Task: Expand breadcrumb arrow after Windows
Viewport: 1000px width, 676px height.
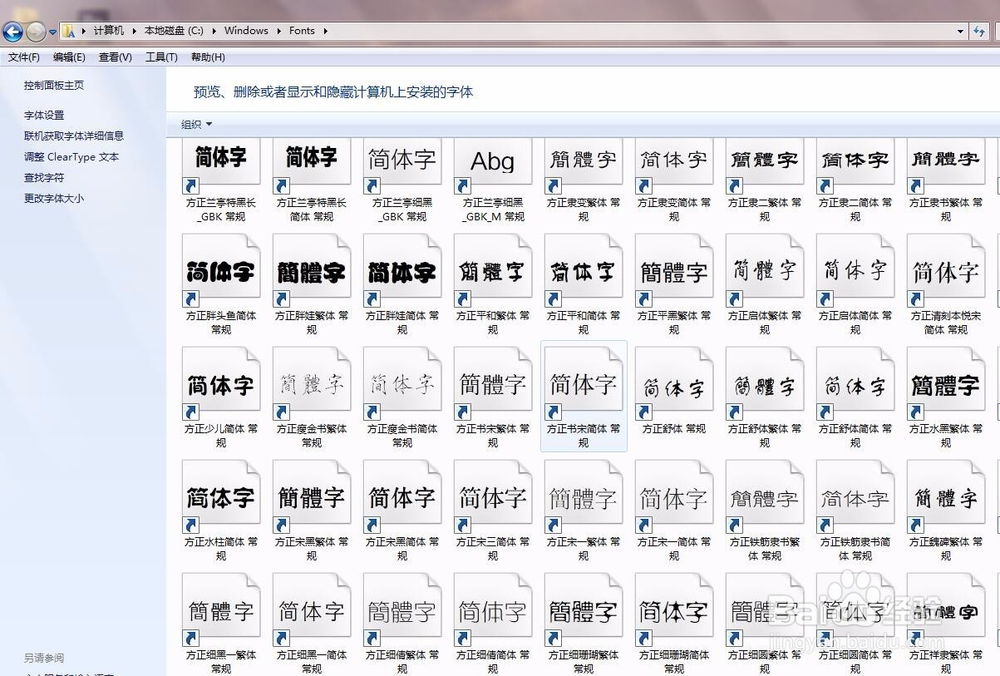Action: click(x=279, y=31)
